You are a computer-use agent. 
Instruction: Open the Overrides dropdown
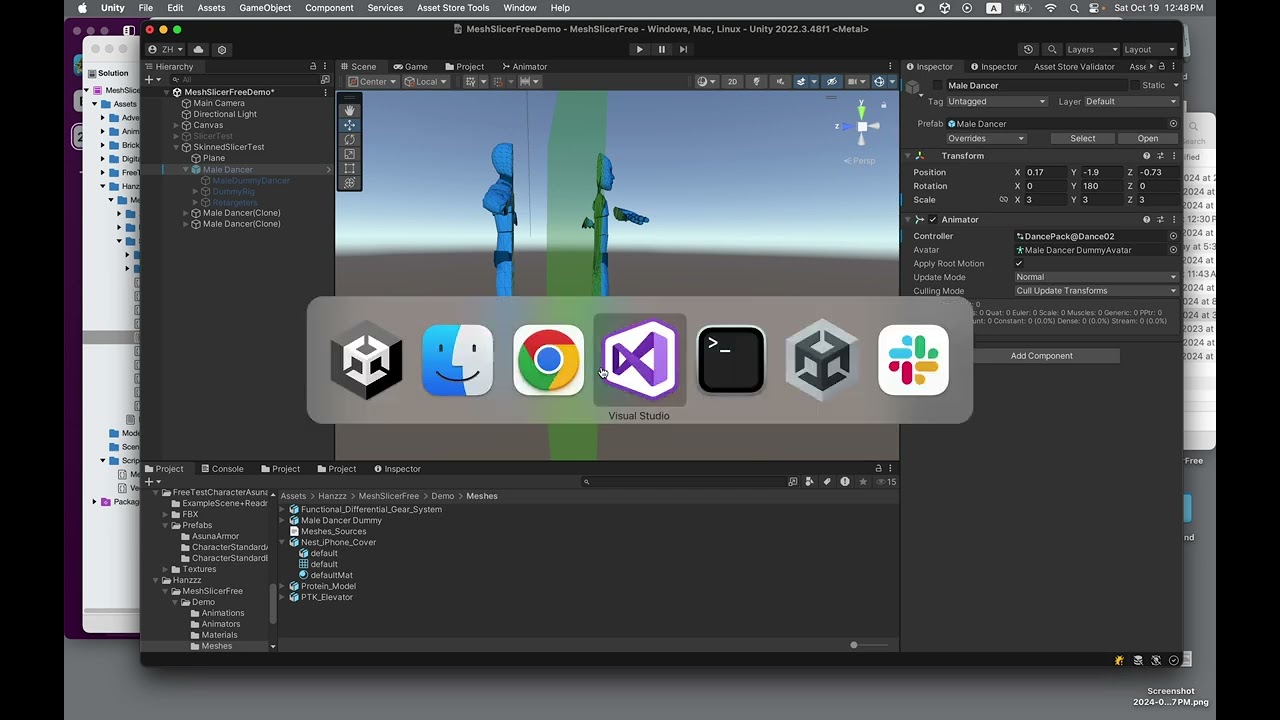pyautogui.click(x=986, y=139)
